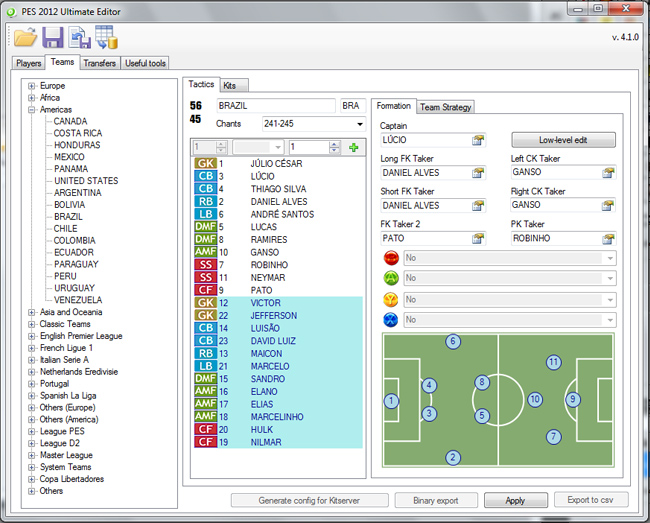Viewport: 650px width, 523px height.
Task: Select player marker 6 on the pitch
Action: 453,341
